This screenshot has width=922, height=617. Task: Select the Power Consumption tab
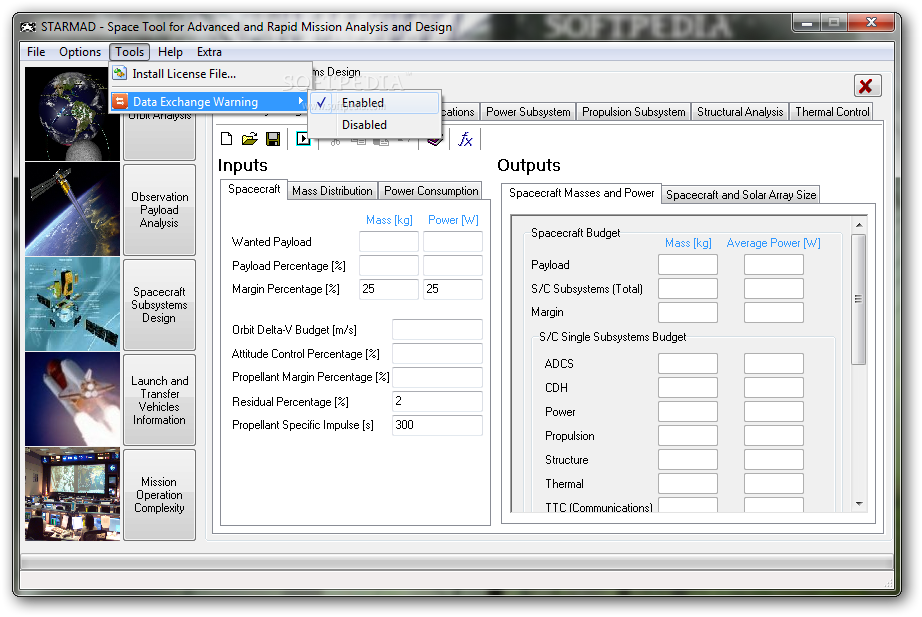click(x=431, y=191)
